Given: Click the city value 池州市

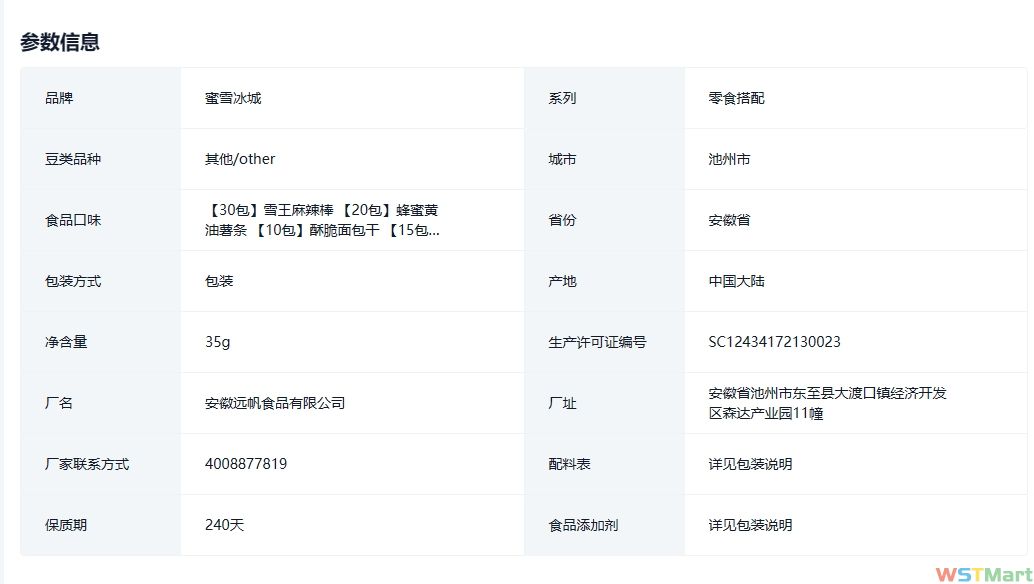Looking at the screenshot, I should tap(729, 159).
